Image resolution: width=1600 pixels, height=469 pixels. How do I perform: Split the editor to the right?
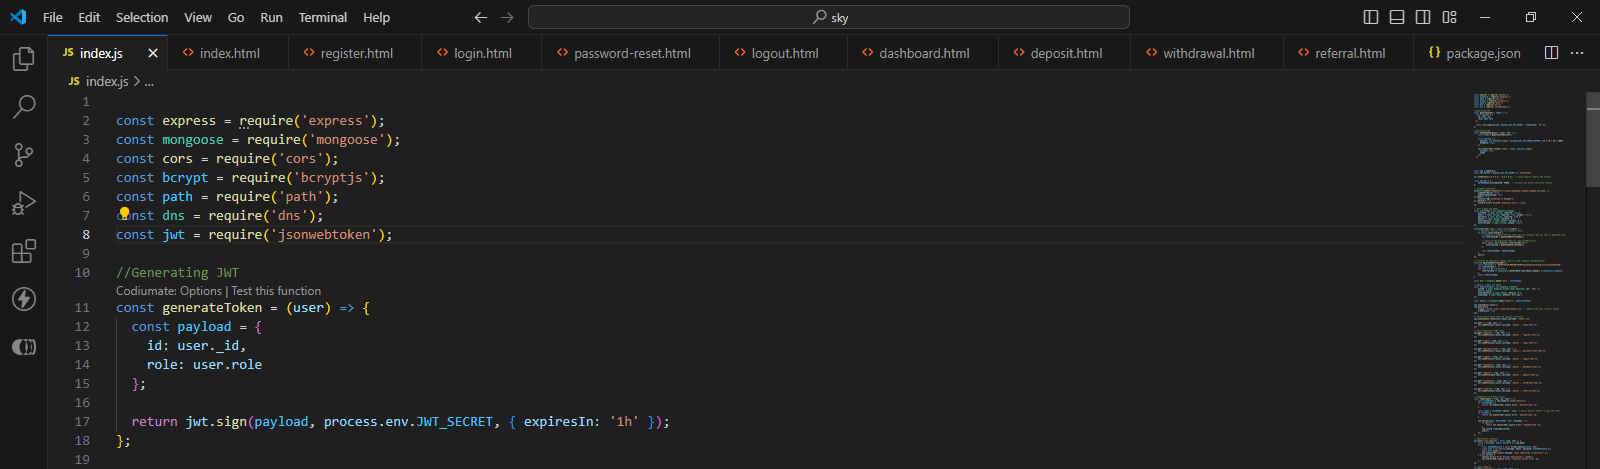1551,53
